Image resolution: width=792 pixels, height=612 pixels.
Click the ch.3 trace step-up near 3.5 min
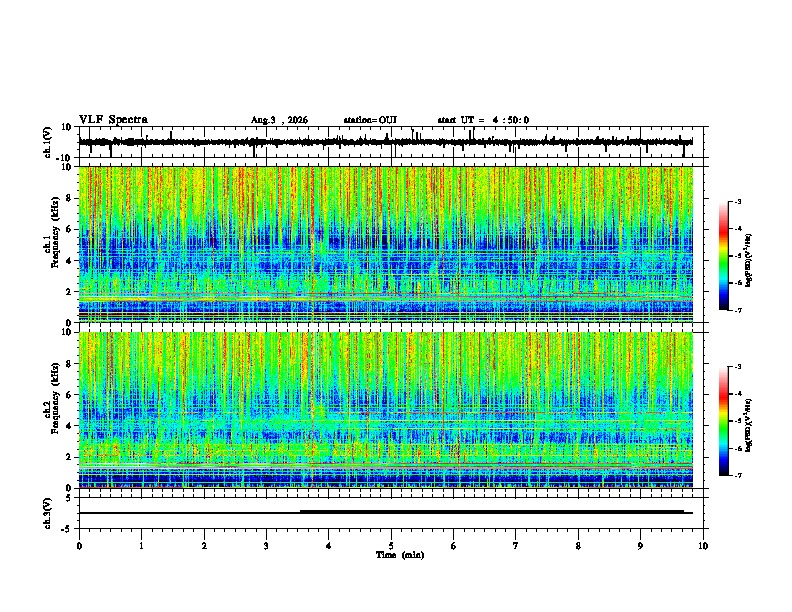coord(300,512)
